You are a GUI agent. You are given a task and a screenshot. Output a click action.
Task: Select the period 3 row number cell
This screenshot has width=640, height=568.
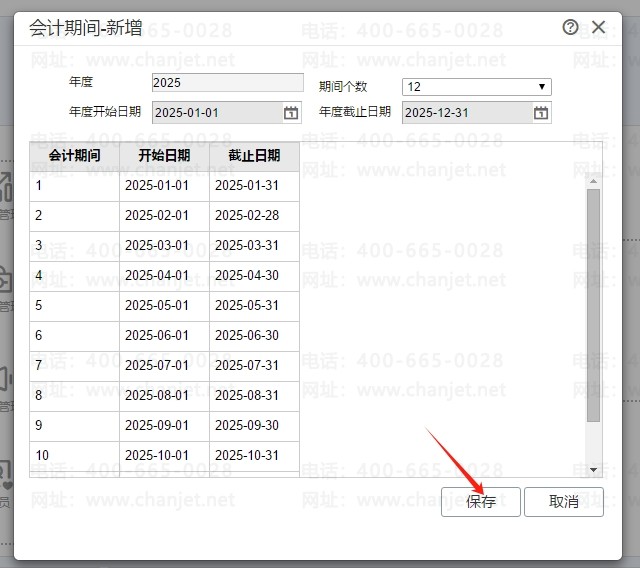pyautogui.click(x=75, y=246)
